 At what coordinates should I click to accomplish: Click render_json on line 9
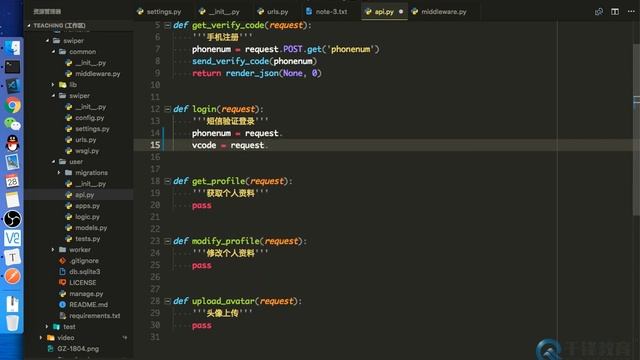(252, 73)
